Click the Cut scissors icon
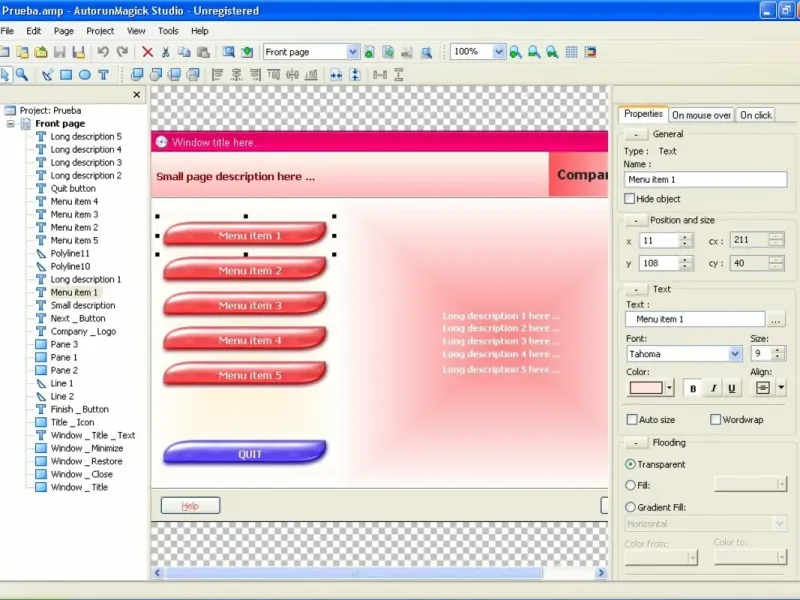 pos(165,52)
